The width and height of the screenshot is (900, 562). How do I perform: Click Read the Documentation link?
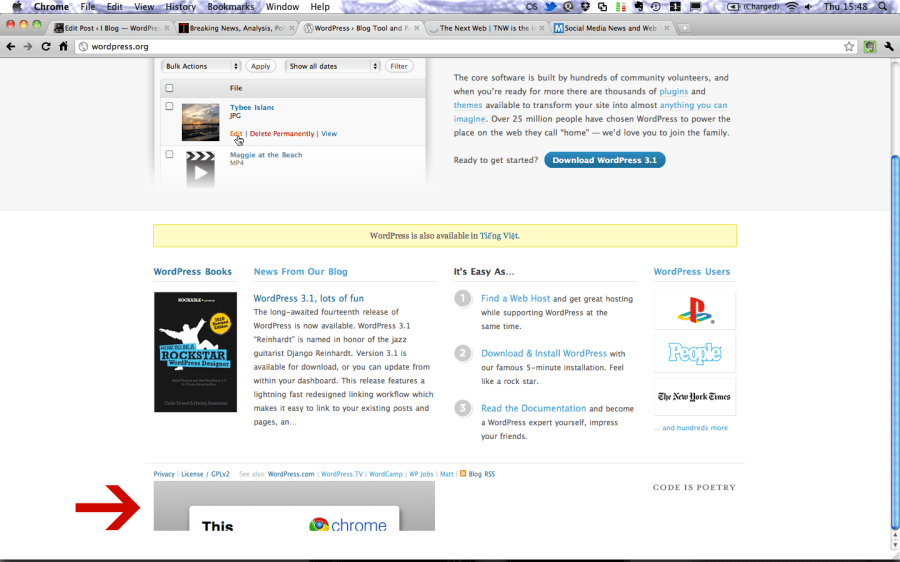click(x=533, y=409)
